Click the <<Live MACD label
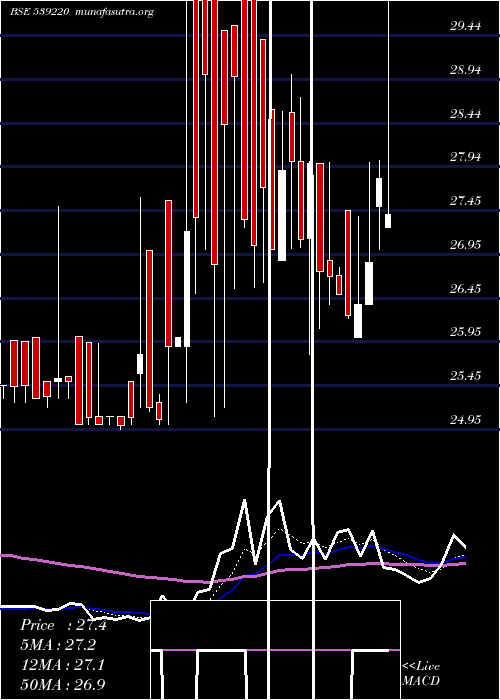This screenshot has height=700, width=500. point(421,673)
